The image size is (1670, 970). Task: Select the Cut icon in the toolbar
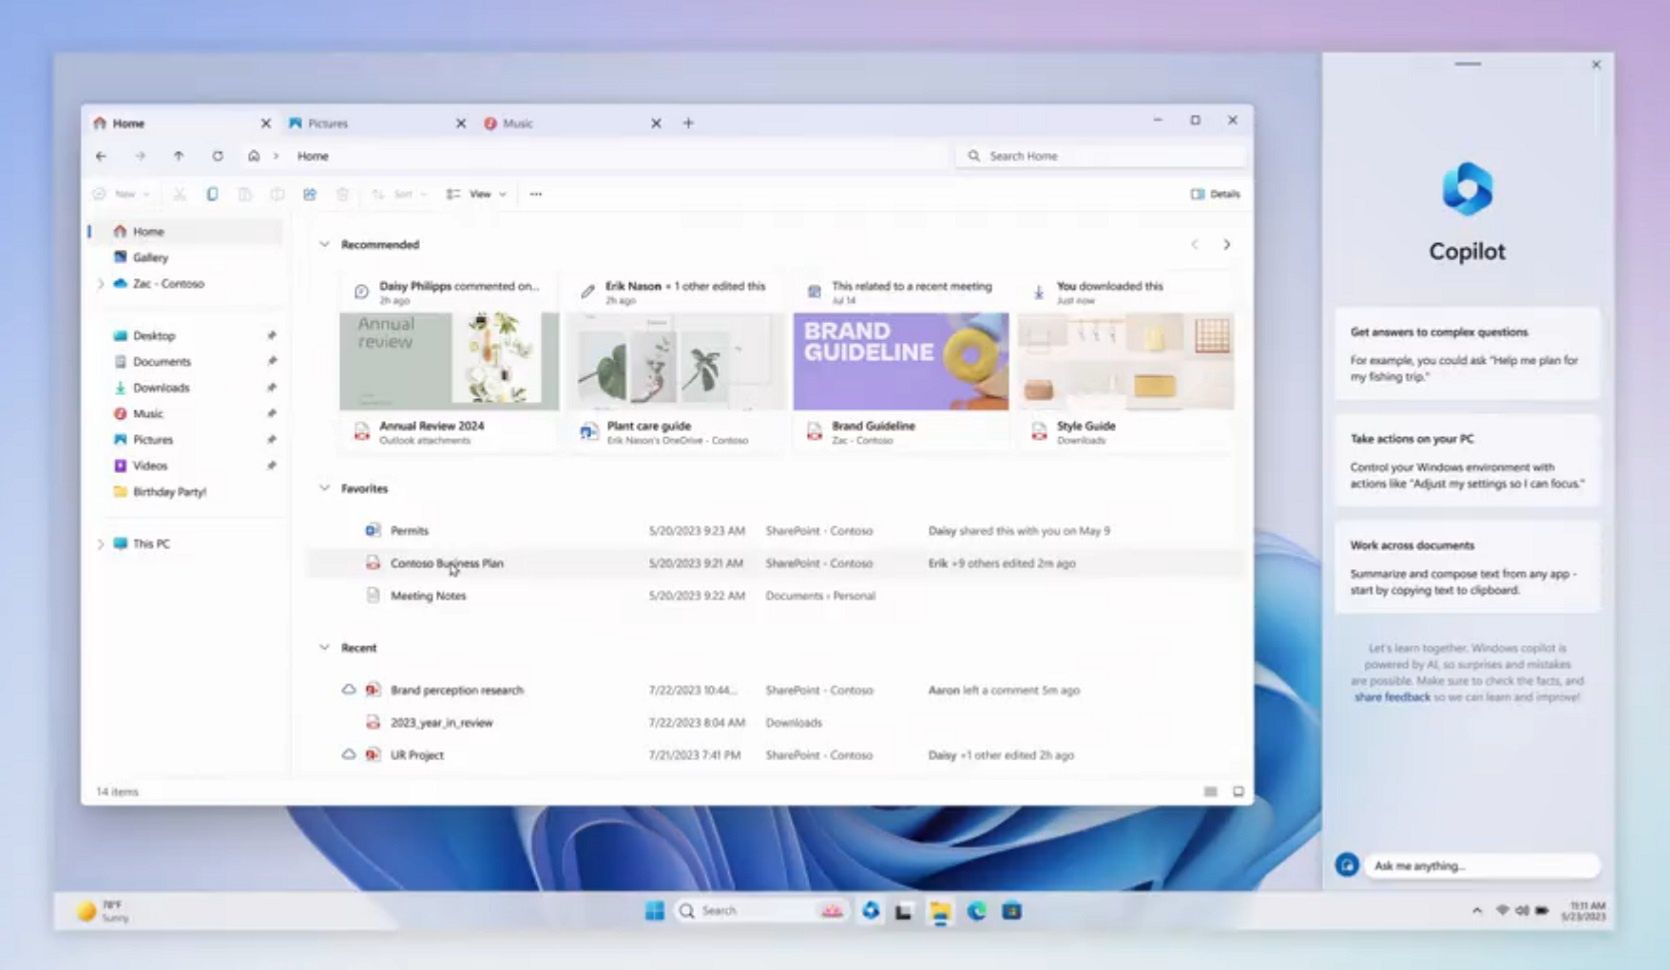pyautogui.click(x=180, y=193)
